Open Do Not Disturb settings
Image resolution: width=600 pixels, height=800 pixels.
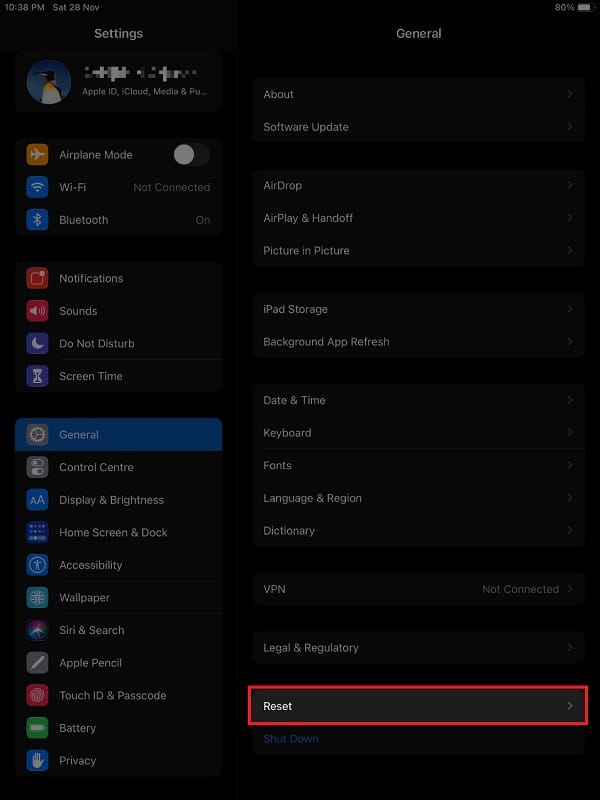tap(118, 343)
